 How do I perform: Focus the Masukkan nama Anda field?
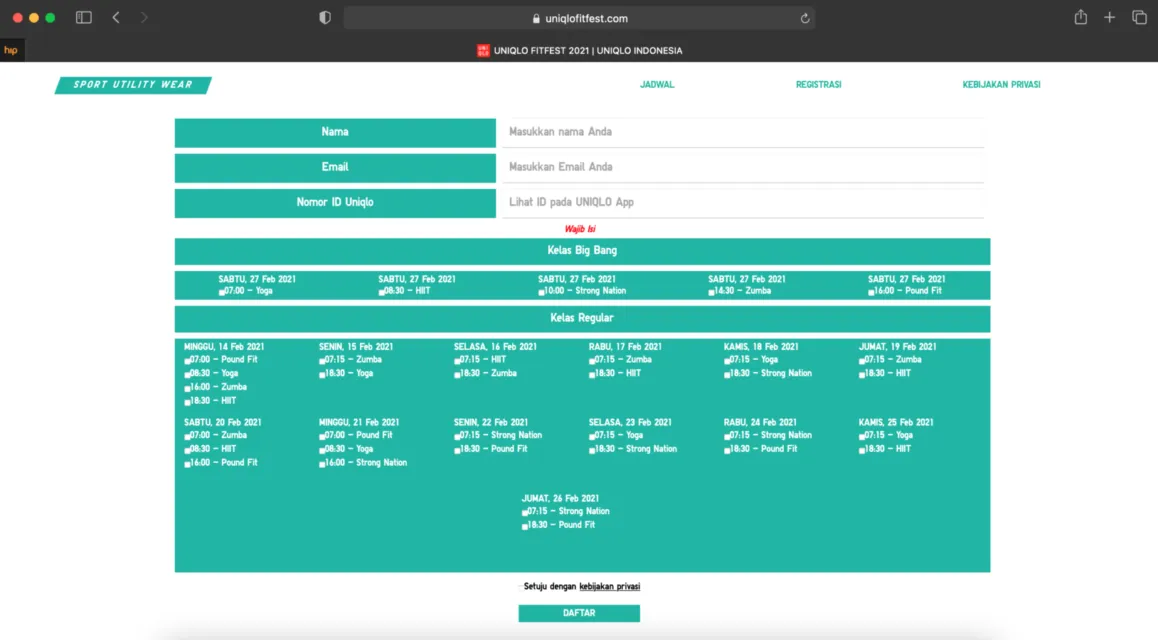point(743,132)
